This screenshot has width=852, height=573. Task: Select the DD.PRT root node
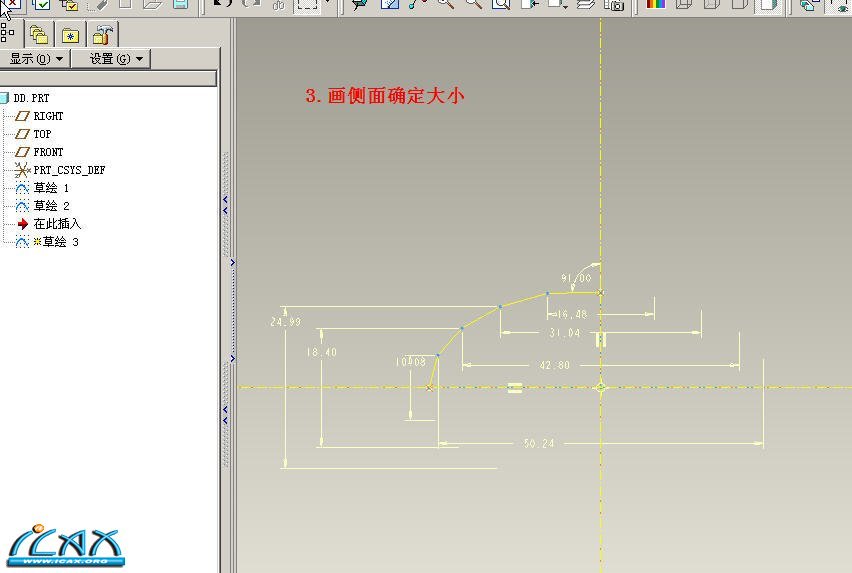point(31,98)
